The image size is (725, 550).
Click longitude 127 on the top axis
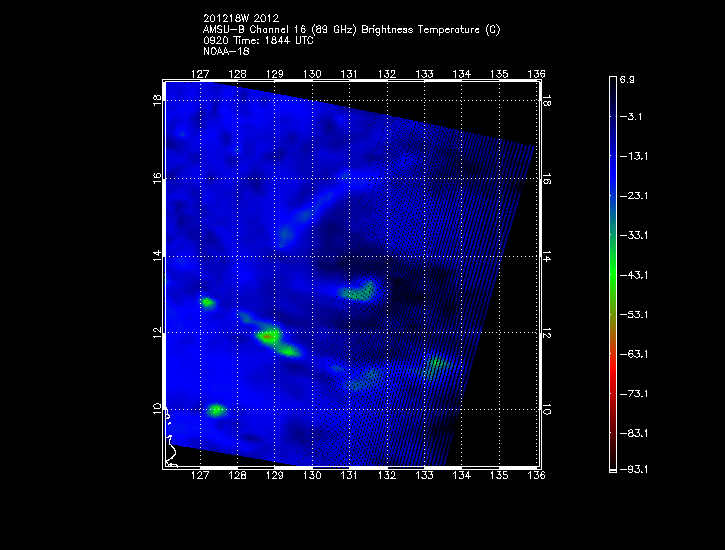pyautogui.click(x=200, y=74)
